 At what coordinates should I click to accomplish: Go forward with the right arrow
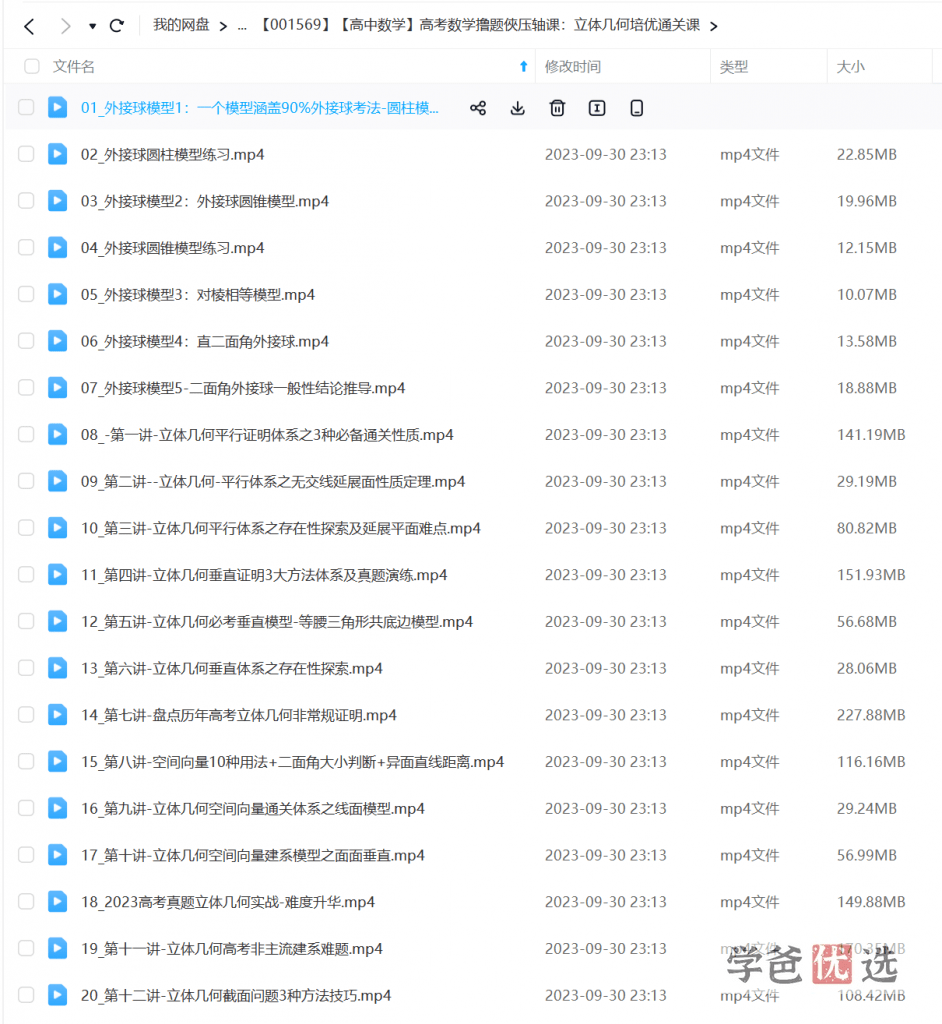pyautogui.click(x=65, y=26)
